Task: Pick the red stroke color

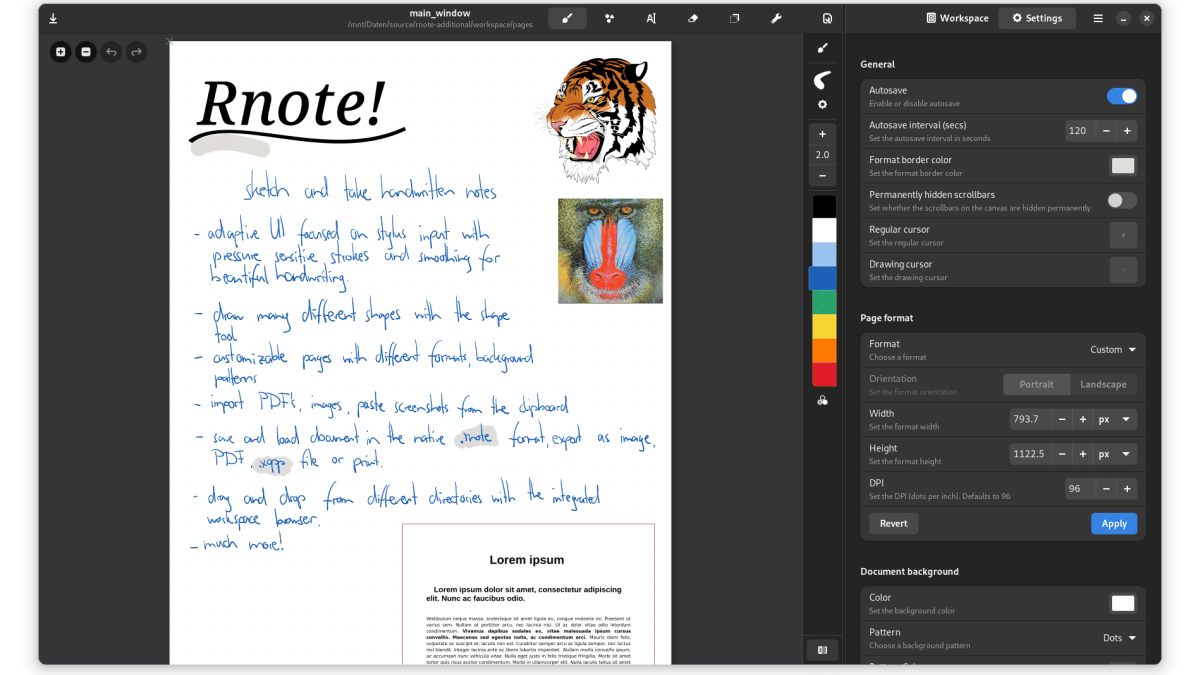Action: [x=823, y=375]
